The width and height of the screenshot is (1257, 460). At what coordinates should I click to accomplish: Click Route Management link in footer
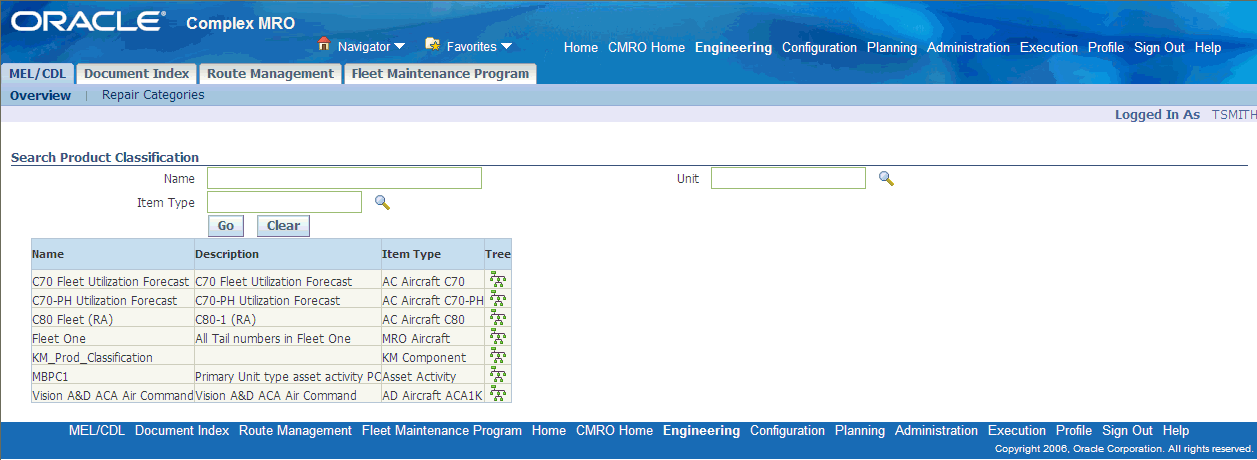295,431
